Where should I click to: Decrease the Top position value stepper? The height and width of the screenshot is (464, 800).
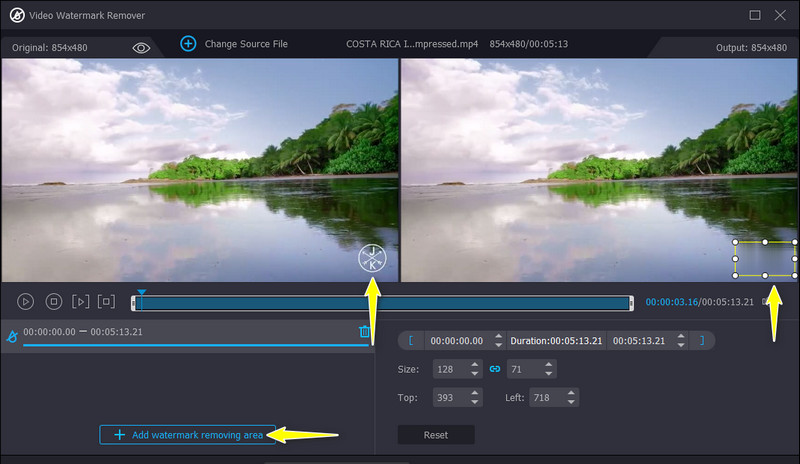tap(475, 402)
